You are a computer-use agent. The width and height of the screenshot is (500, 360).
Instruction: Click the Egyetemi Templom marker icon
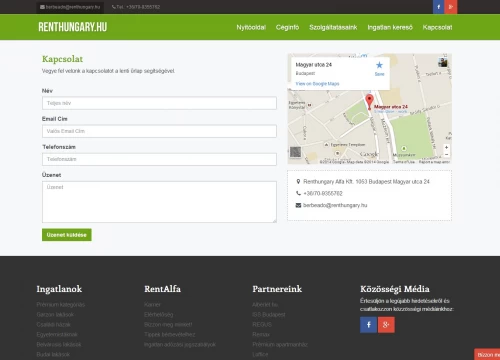click(x=326, y=145)
